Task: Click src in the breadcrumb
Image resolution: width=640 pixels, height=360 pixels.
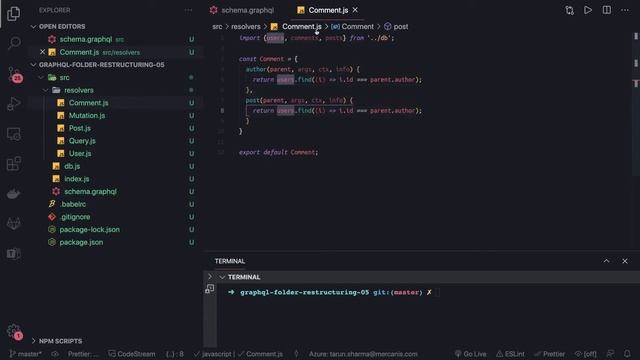Action: [x=217, y=27]
